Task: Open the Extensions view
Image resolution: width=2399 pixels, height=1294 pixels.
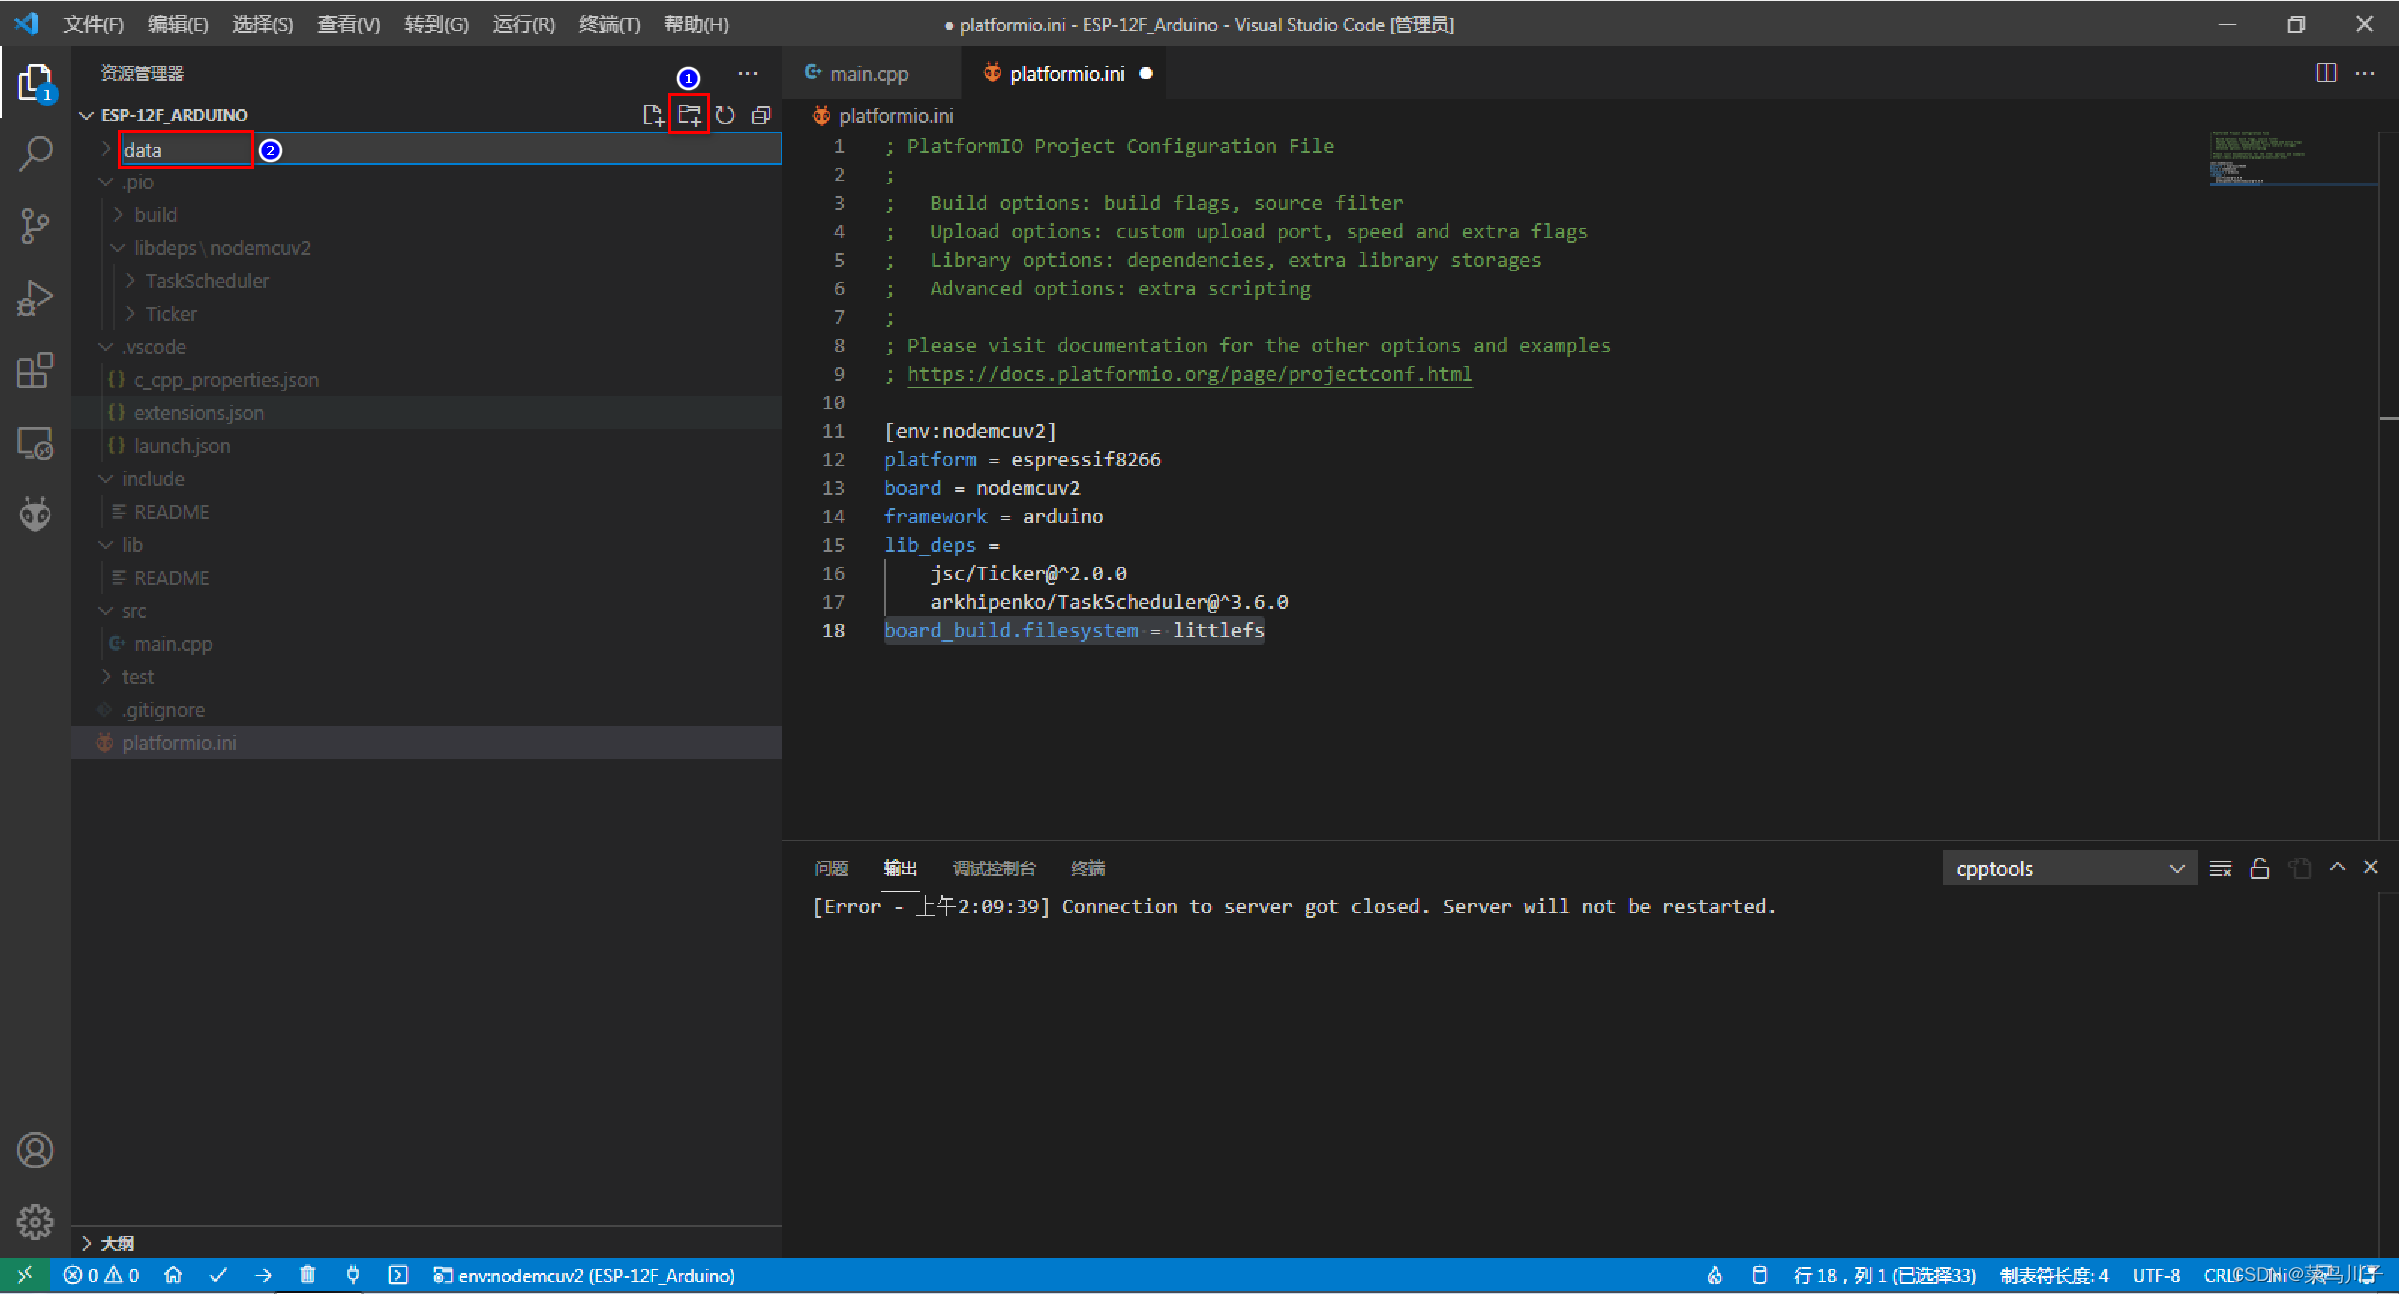Action: [35, 370]
